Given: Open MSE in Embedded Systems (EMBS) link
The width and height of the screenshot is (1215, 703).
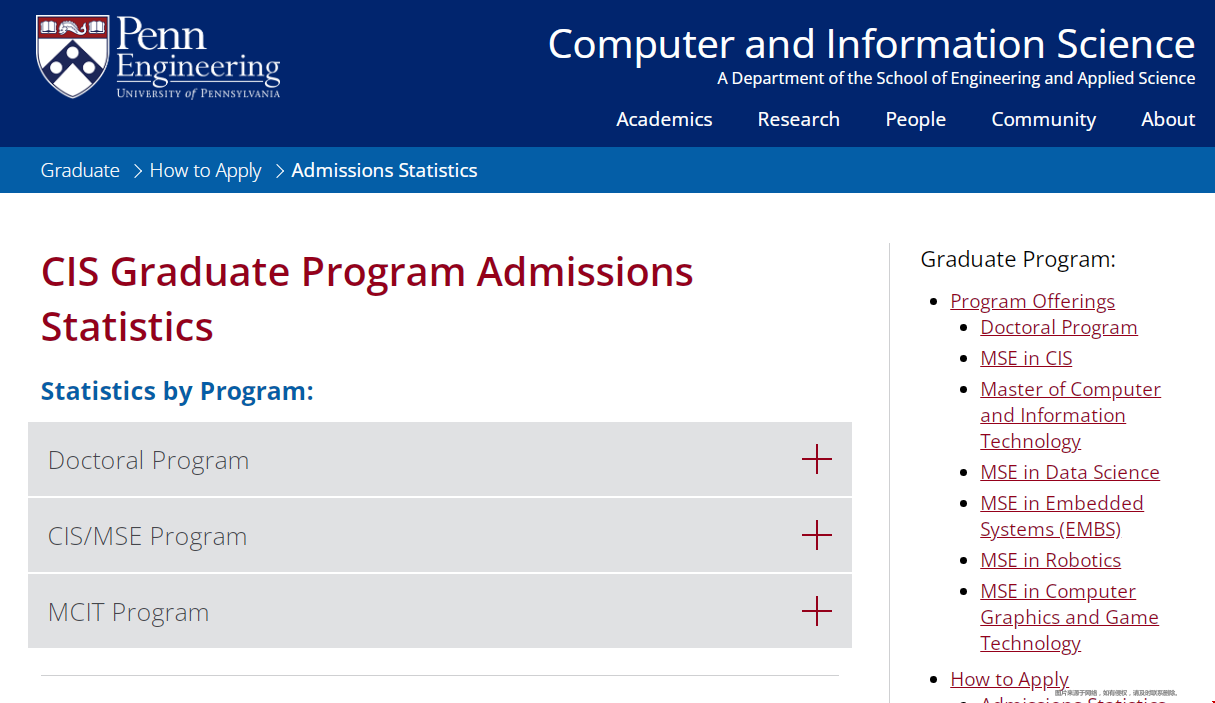Looking at the screenshot, I should pyautogui.click(x=1061, y=516).
